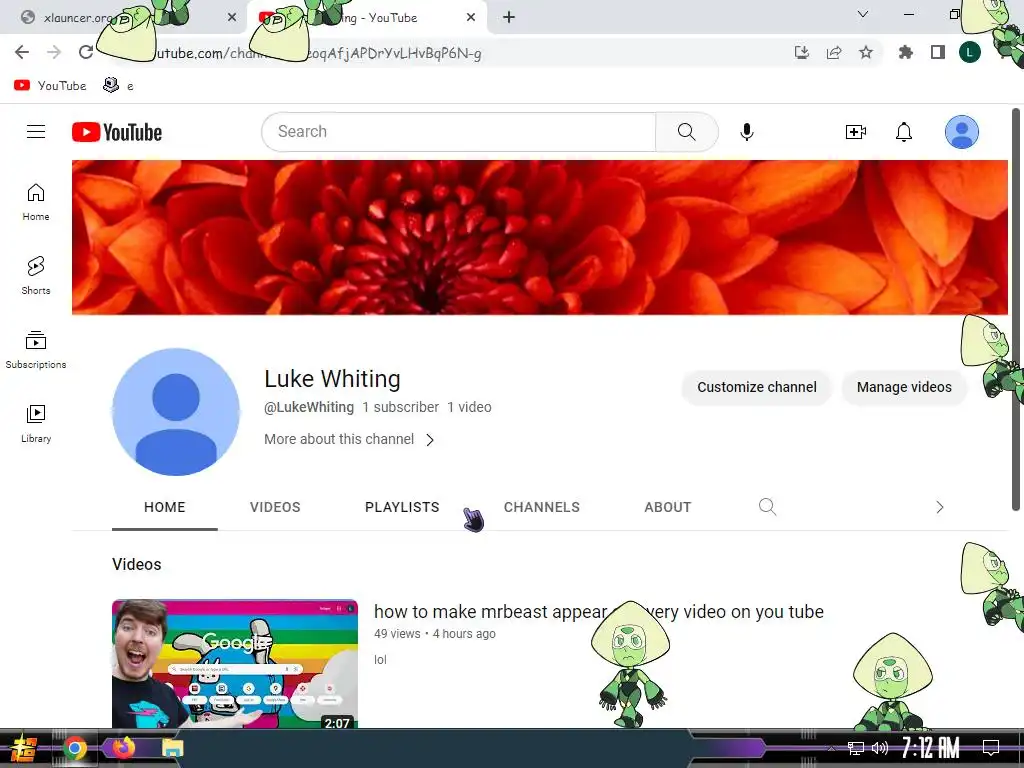Open the YouTube bookmark in bookmarks bar
The height and width of the screenshot is (768, 1024).
(x=50, y=86)
